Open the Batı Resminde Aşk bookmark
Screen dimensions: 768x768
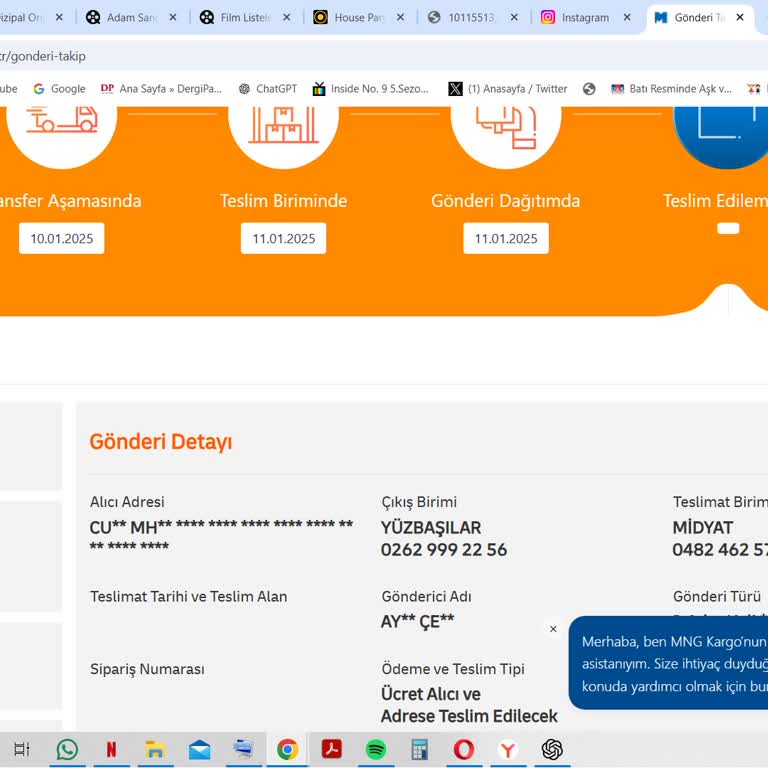pos(672,89)
